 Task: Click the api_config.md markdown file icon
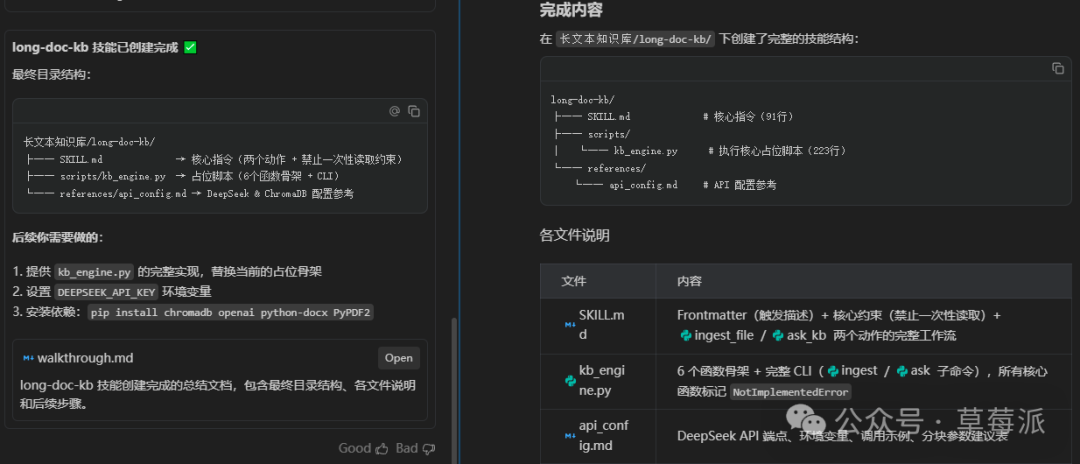coord(570,436)
